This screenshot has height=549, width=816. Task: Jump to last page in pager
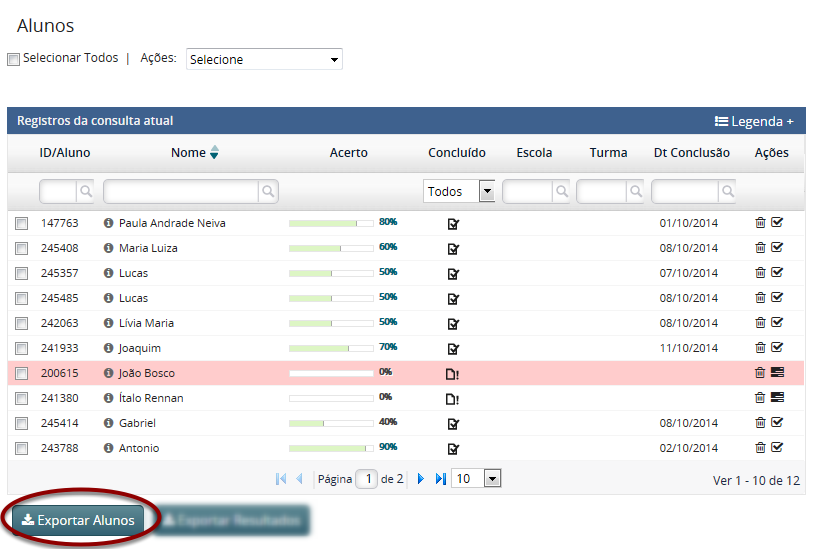coord(440,479)
